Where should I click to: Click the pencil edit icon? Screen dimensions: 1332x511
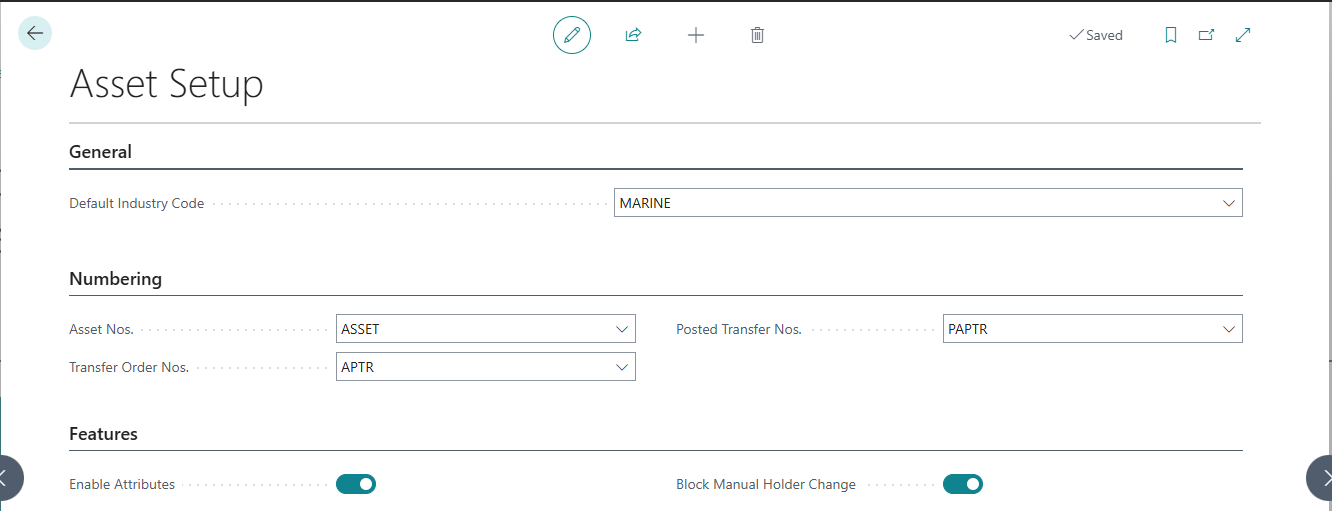pyautogui.click(x=572, y=35)
